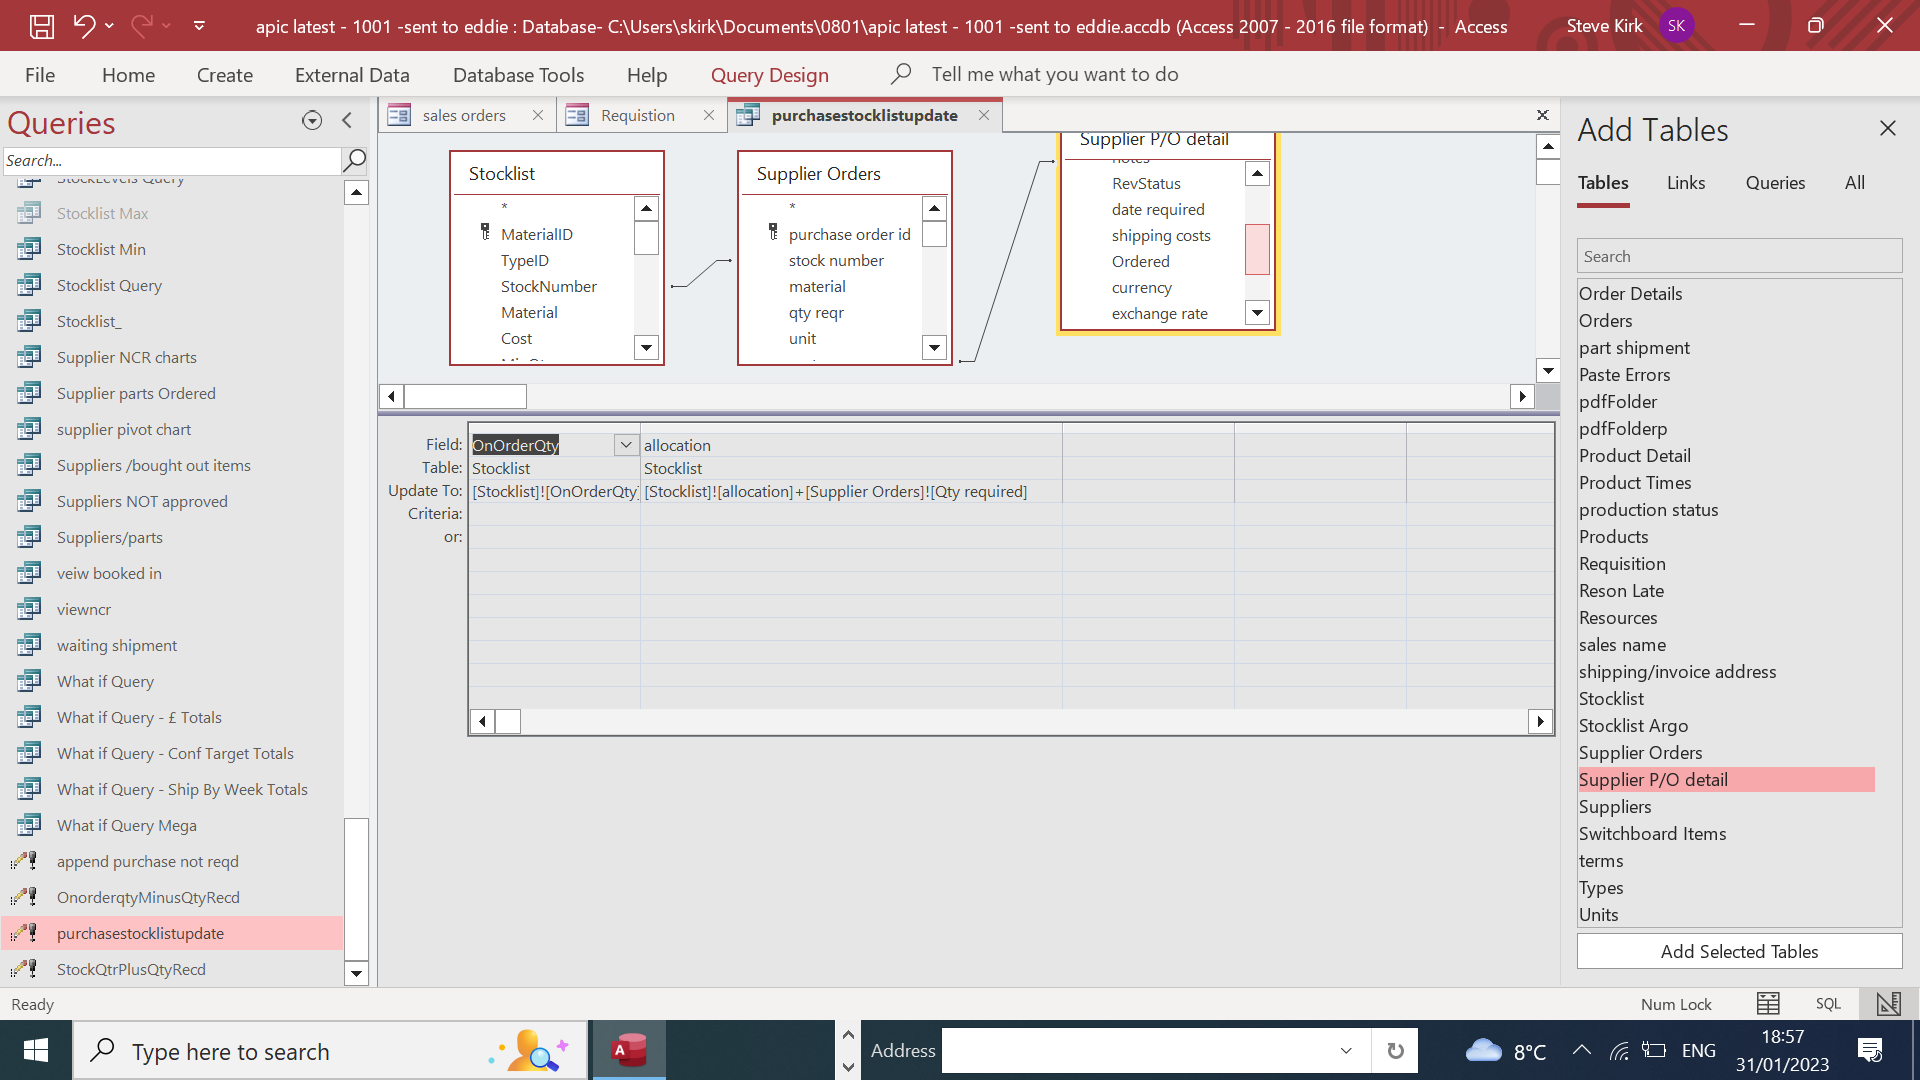Click the Undo arrow icon
Viewport: 1920px width, 1080px height.
point(84,26)
